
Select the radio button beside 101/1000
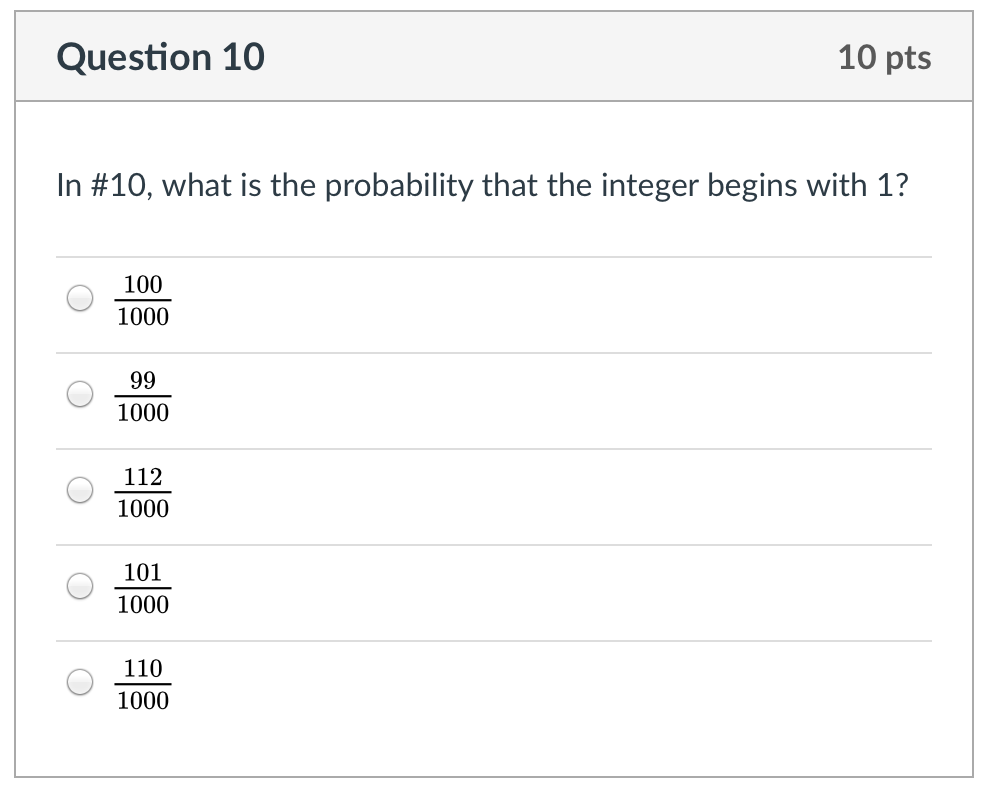pyautogui.click(x=80, y=587)
